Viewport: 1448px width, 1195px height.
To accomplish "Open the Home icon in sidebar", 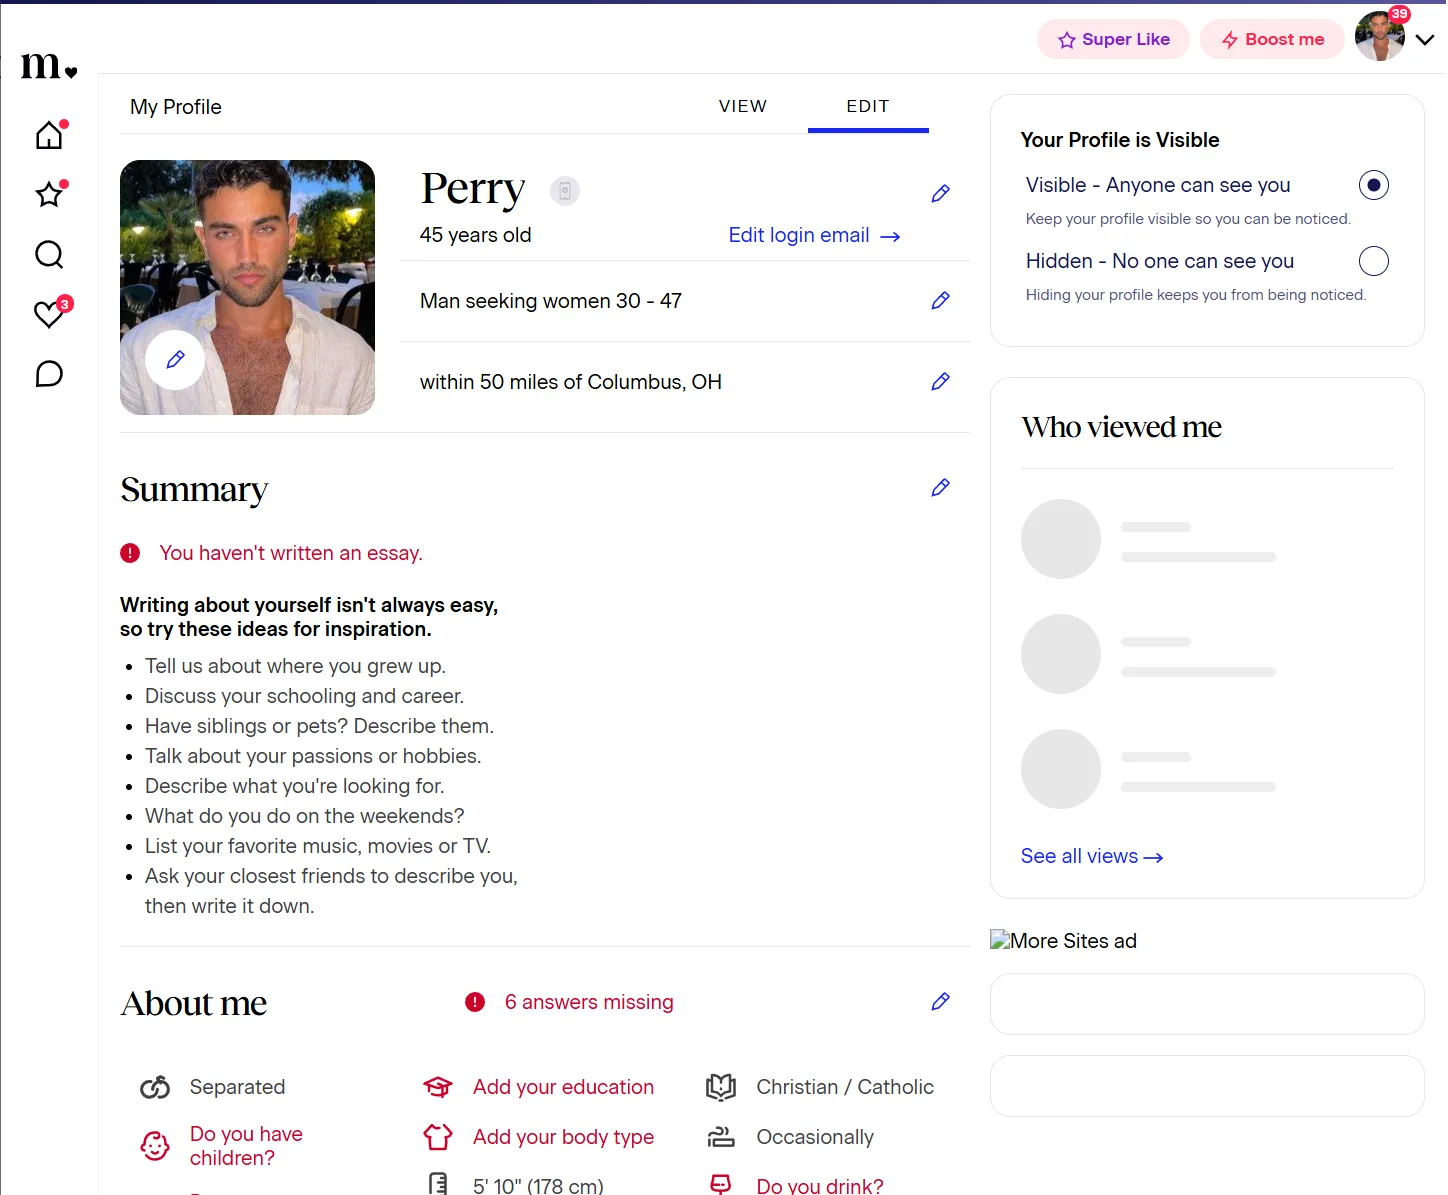I will click(x=49, y=134).
